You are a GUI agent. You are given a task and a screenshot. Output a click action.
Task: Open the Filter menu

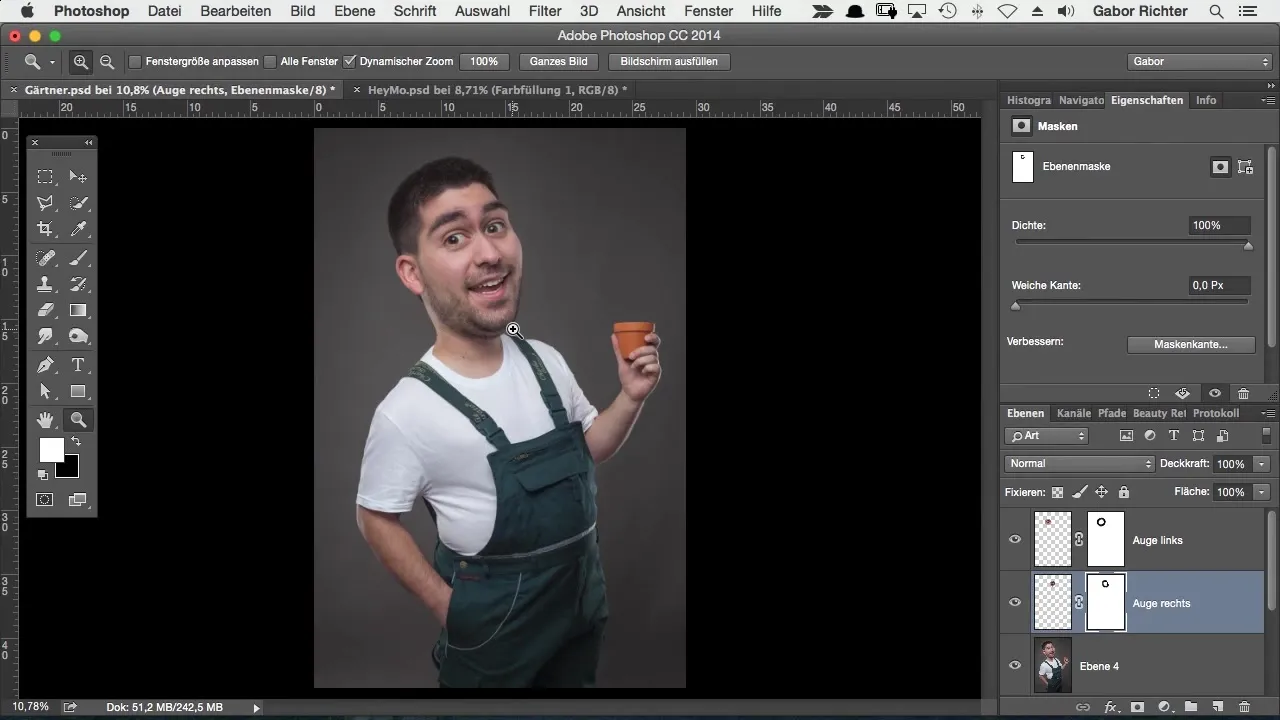coord(545,11)
